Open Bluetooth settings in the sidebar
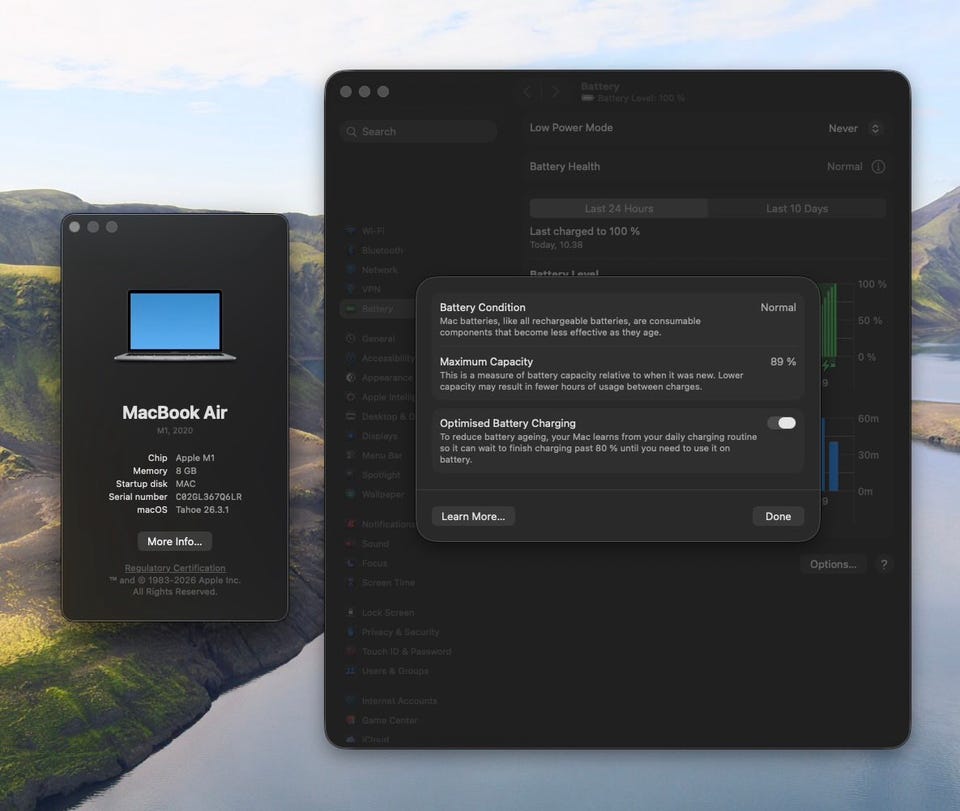Image resolution: width=960 pixels, height=811 pixels. click(x=375, y=250)
